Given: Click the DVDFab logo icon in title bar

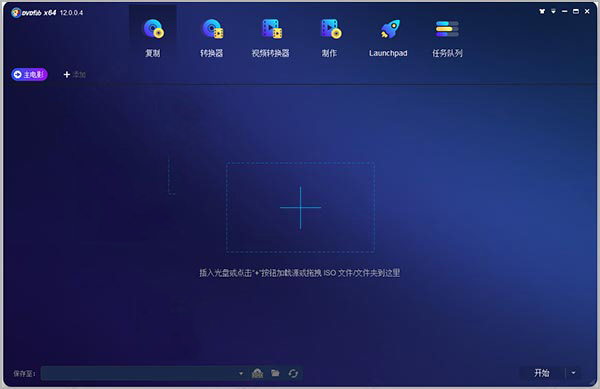Looking at the screenshot, I should point(16,13).
